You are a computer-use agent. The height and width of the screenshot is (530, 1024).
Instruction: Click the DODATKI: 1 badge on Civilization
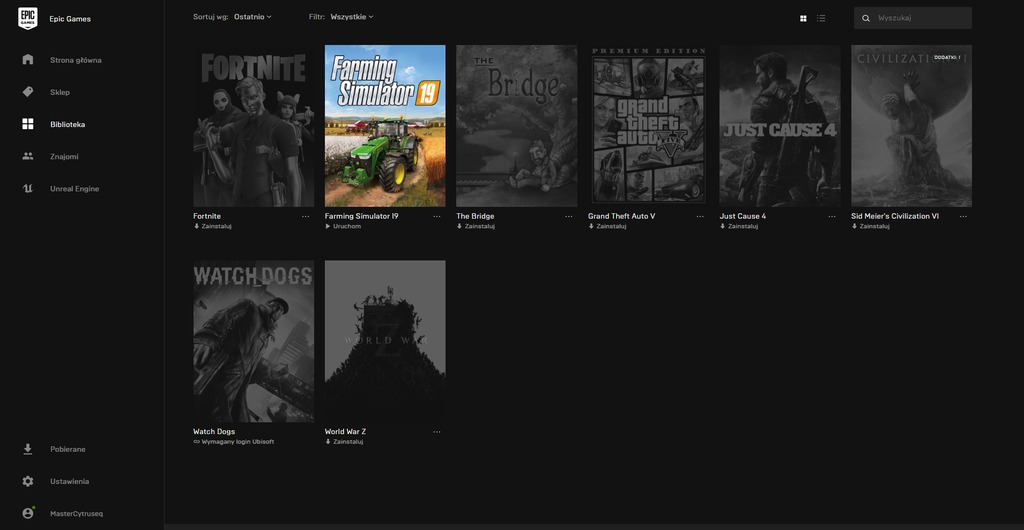948,57
